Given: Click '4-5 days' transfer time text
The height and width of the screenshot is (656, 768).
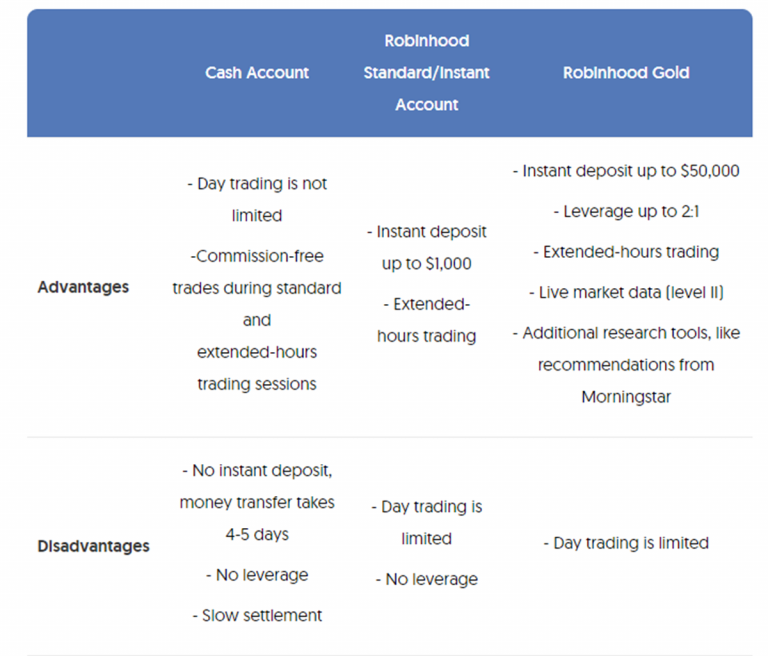Looking at the screenshot, I should click(257, 534).
